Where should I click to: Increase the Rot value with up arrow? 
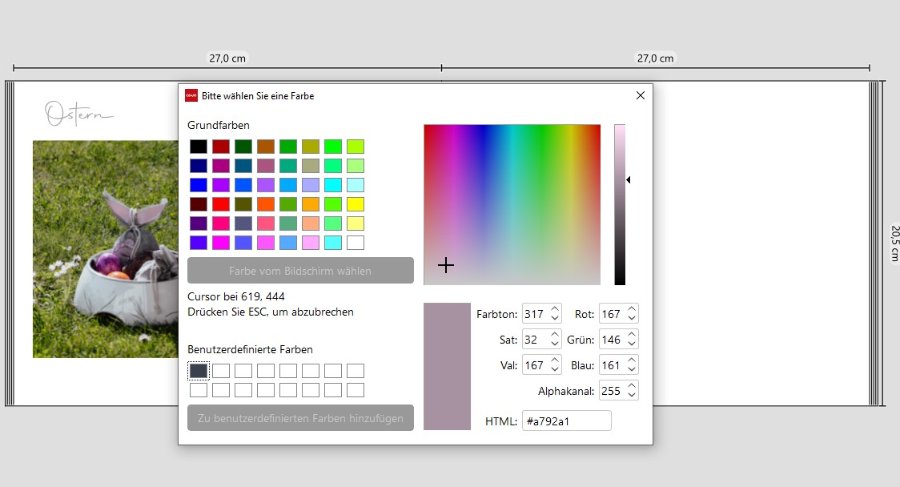tap(632, 309)
